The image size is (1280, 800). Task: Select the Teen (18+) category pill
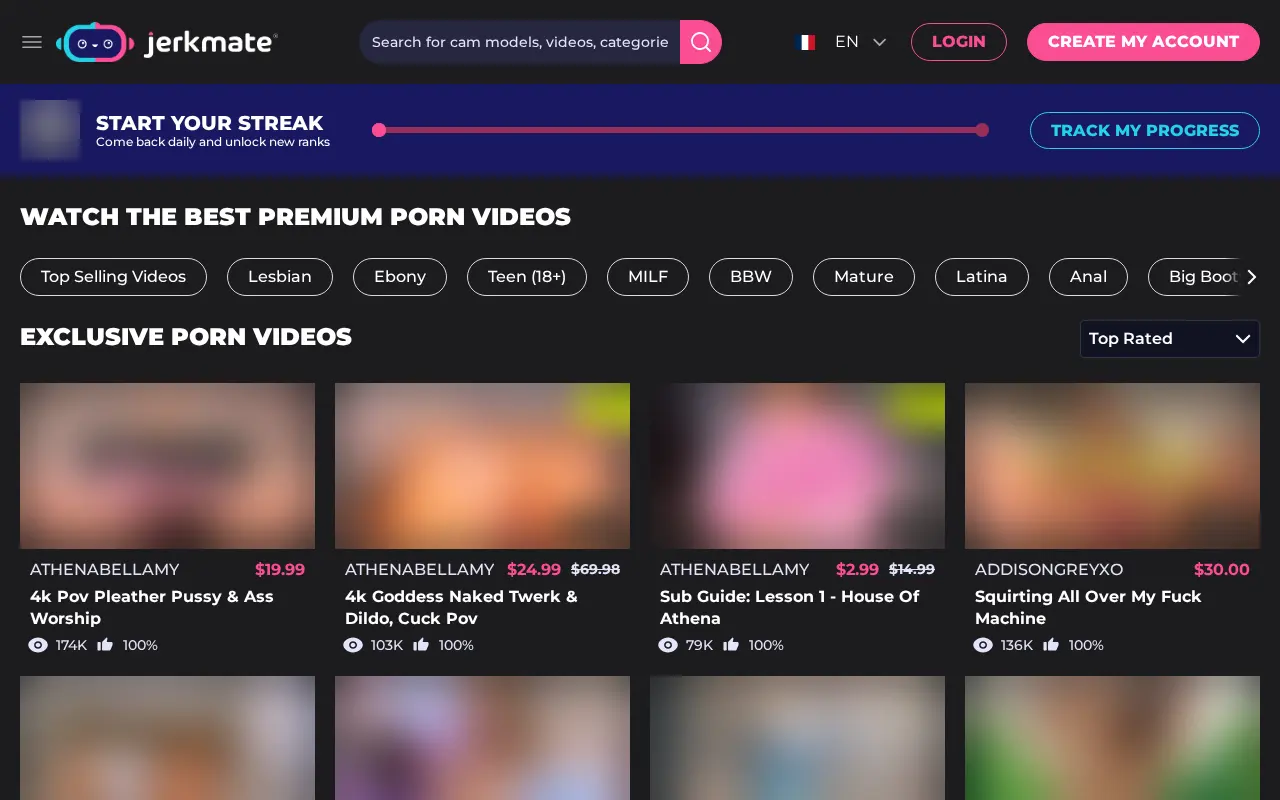527,277
